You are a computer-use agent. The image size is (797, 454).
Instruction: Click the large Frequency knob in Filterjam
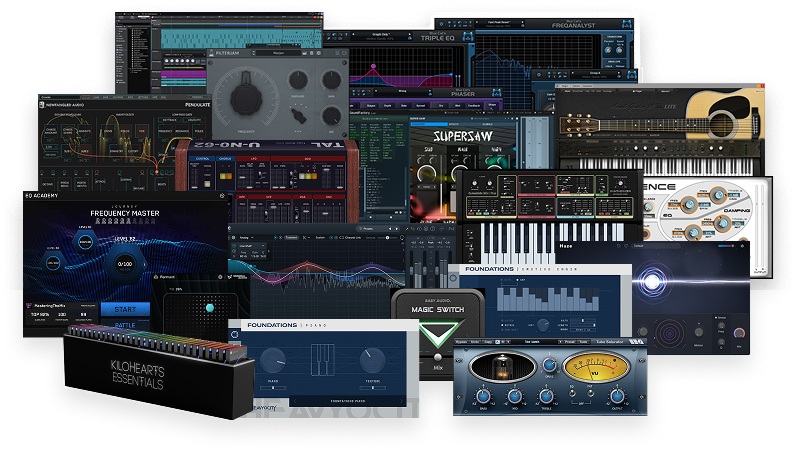tap(246, 98)
